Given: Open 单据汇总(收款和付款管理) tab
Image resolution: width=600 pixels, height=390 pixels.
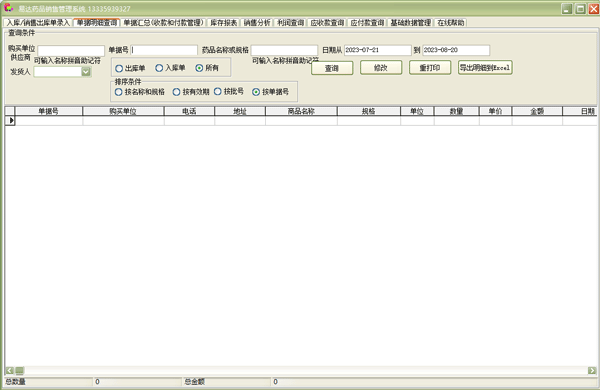Looking at the screenshot, I should (x=163, y=23).
